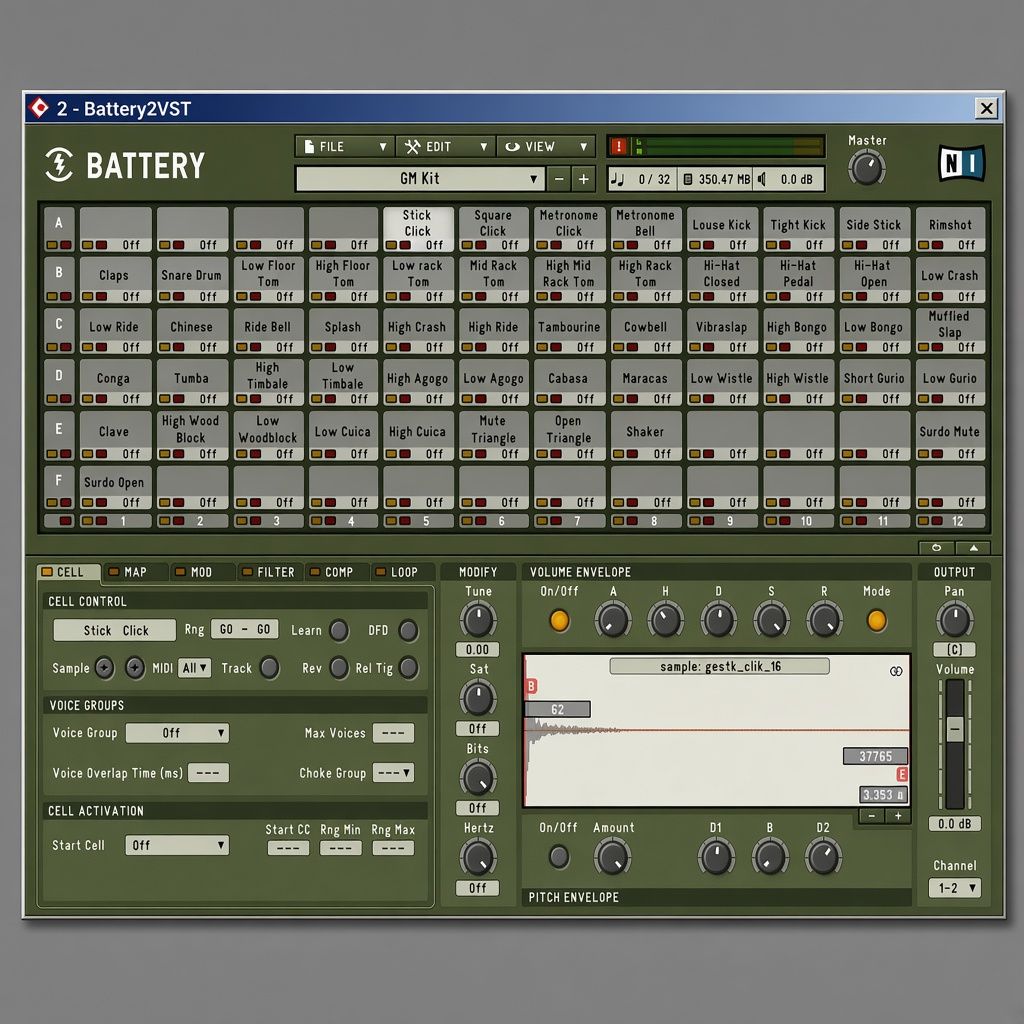Enable the Learn button
The width and height of the screenshot is (1024, 1024).
click(x=338, y=630)
